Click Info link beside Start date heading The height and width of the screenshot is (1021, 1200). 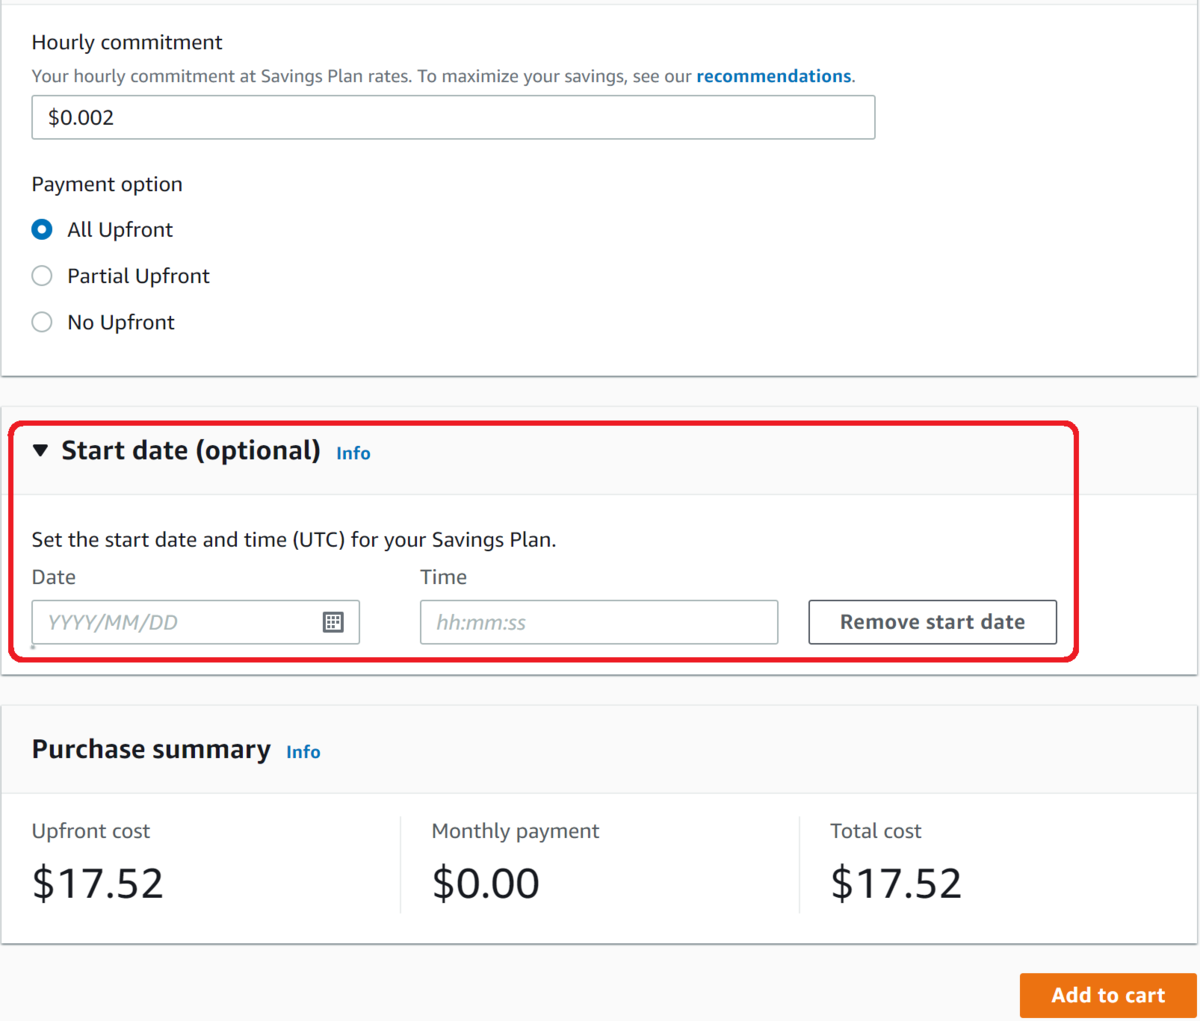tap(353, 453)
